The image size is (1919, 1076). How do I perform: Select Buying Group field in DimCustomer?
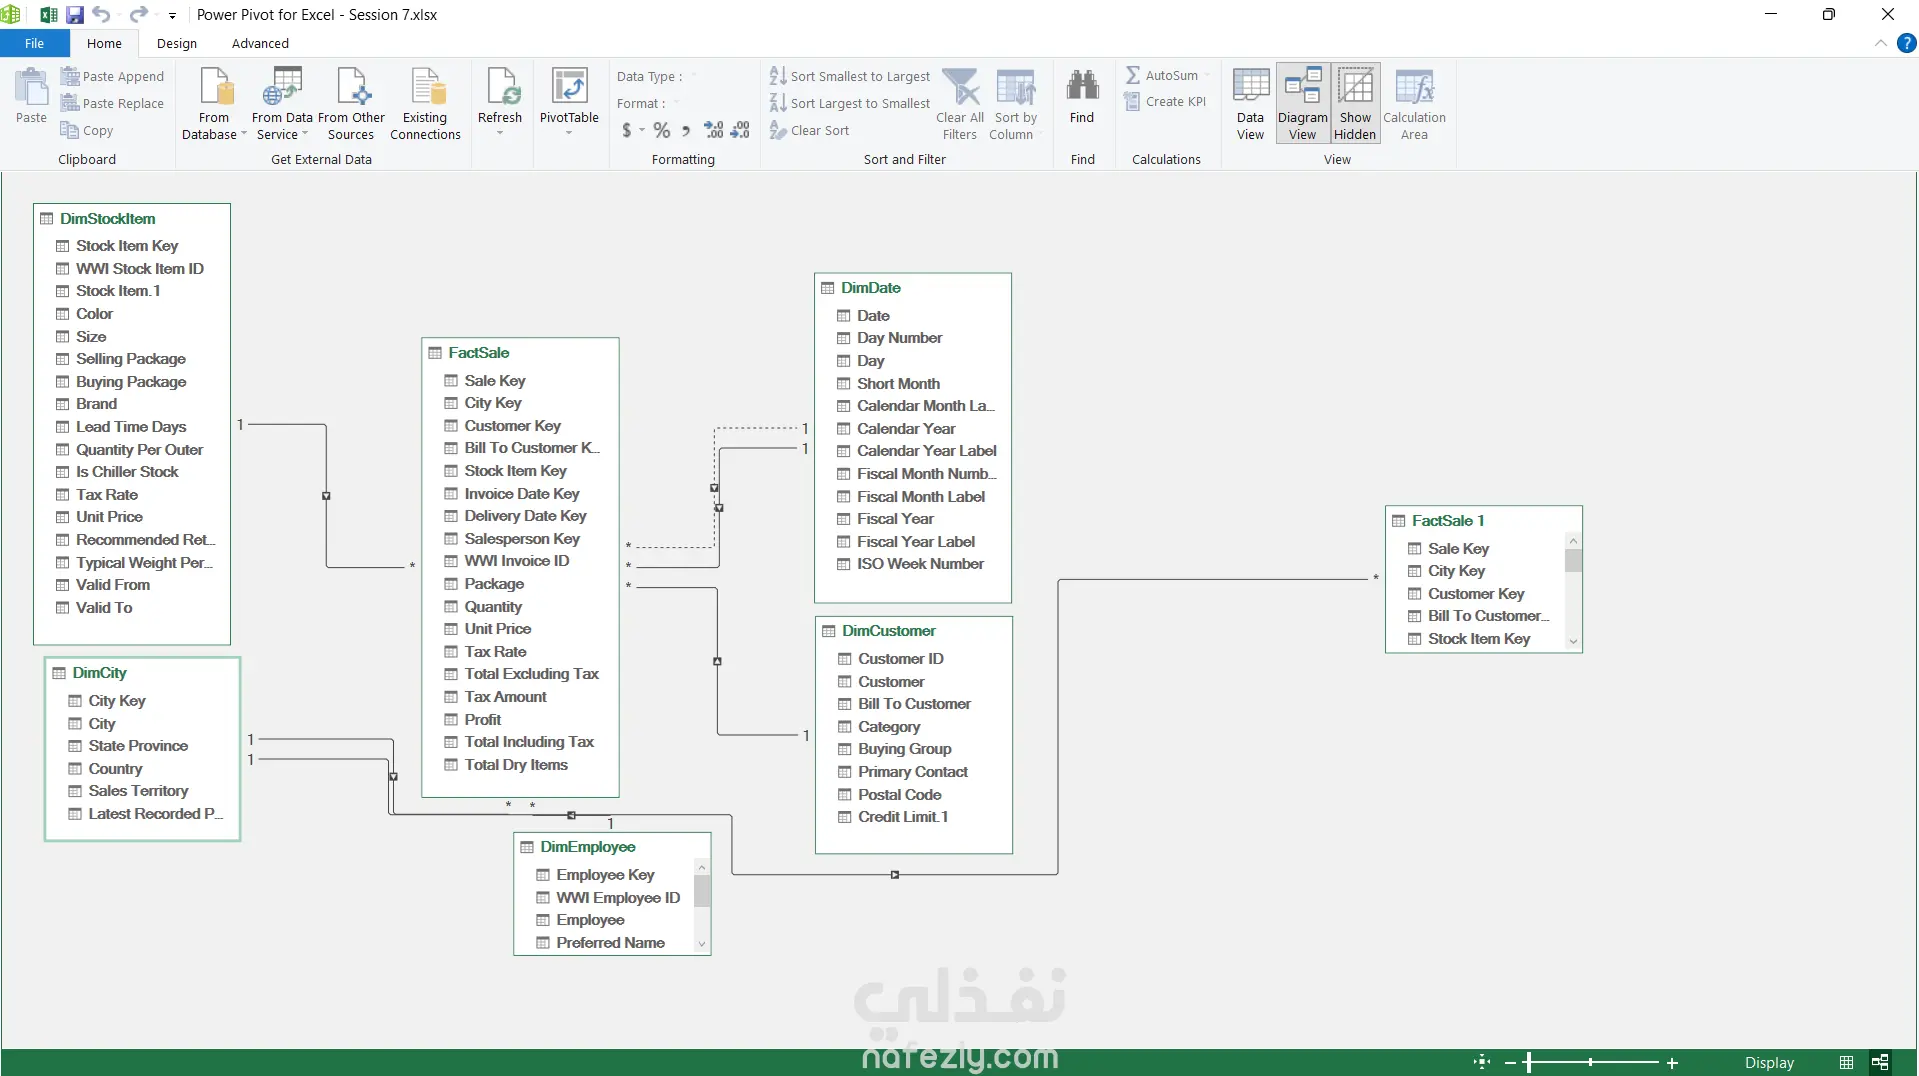(x=904, y=748)
